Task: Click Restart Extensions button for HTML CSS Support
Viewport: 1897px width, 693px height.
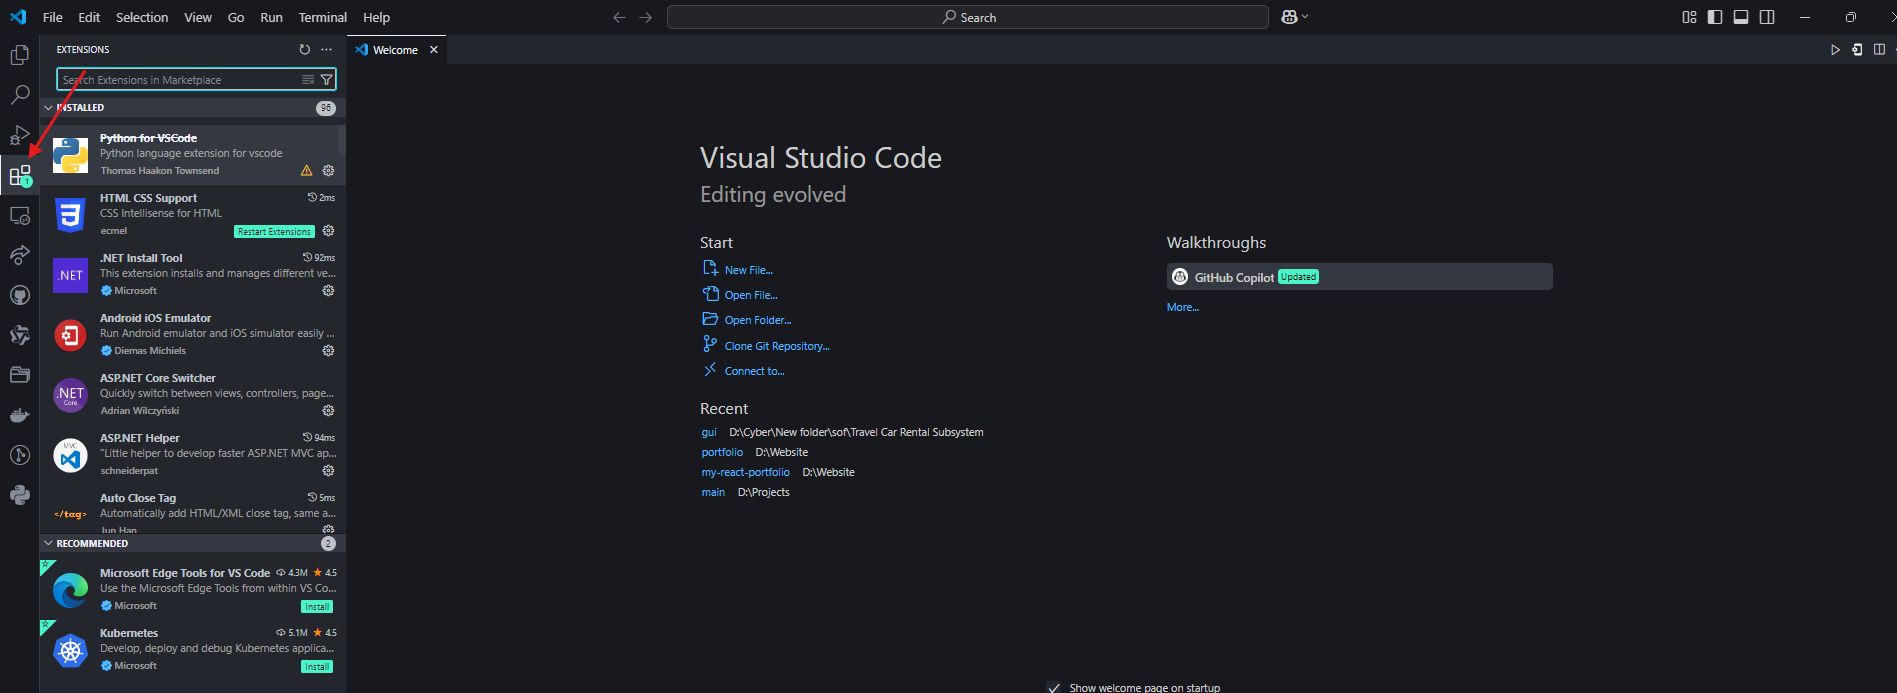Action: tap(274, 232)
